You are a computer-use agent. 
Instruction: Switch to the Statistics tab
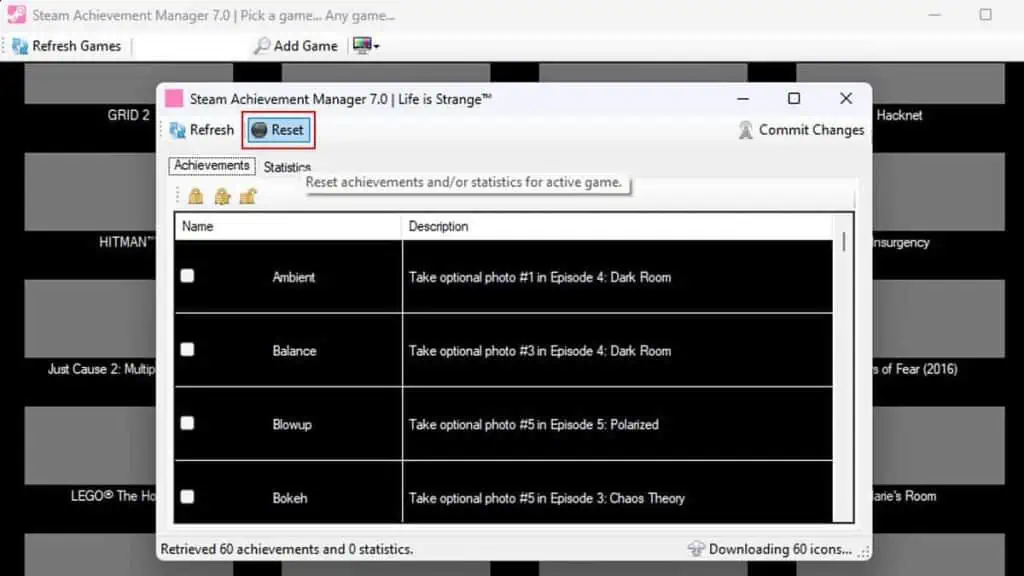pyautogui.click(x=286, y=167)
